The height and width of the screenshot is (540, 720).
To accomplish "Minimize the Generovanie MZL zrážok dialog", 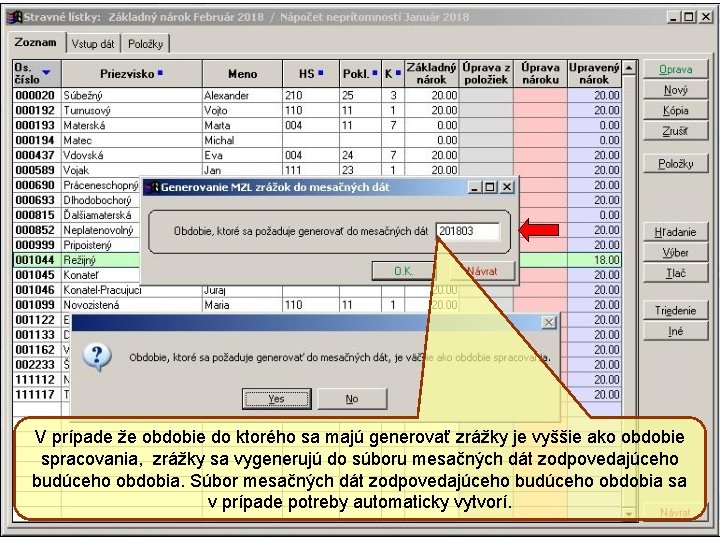I will (x=475, y=187).
